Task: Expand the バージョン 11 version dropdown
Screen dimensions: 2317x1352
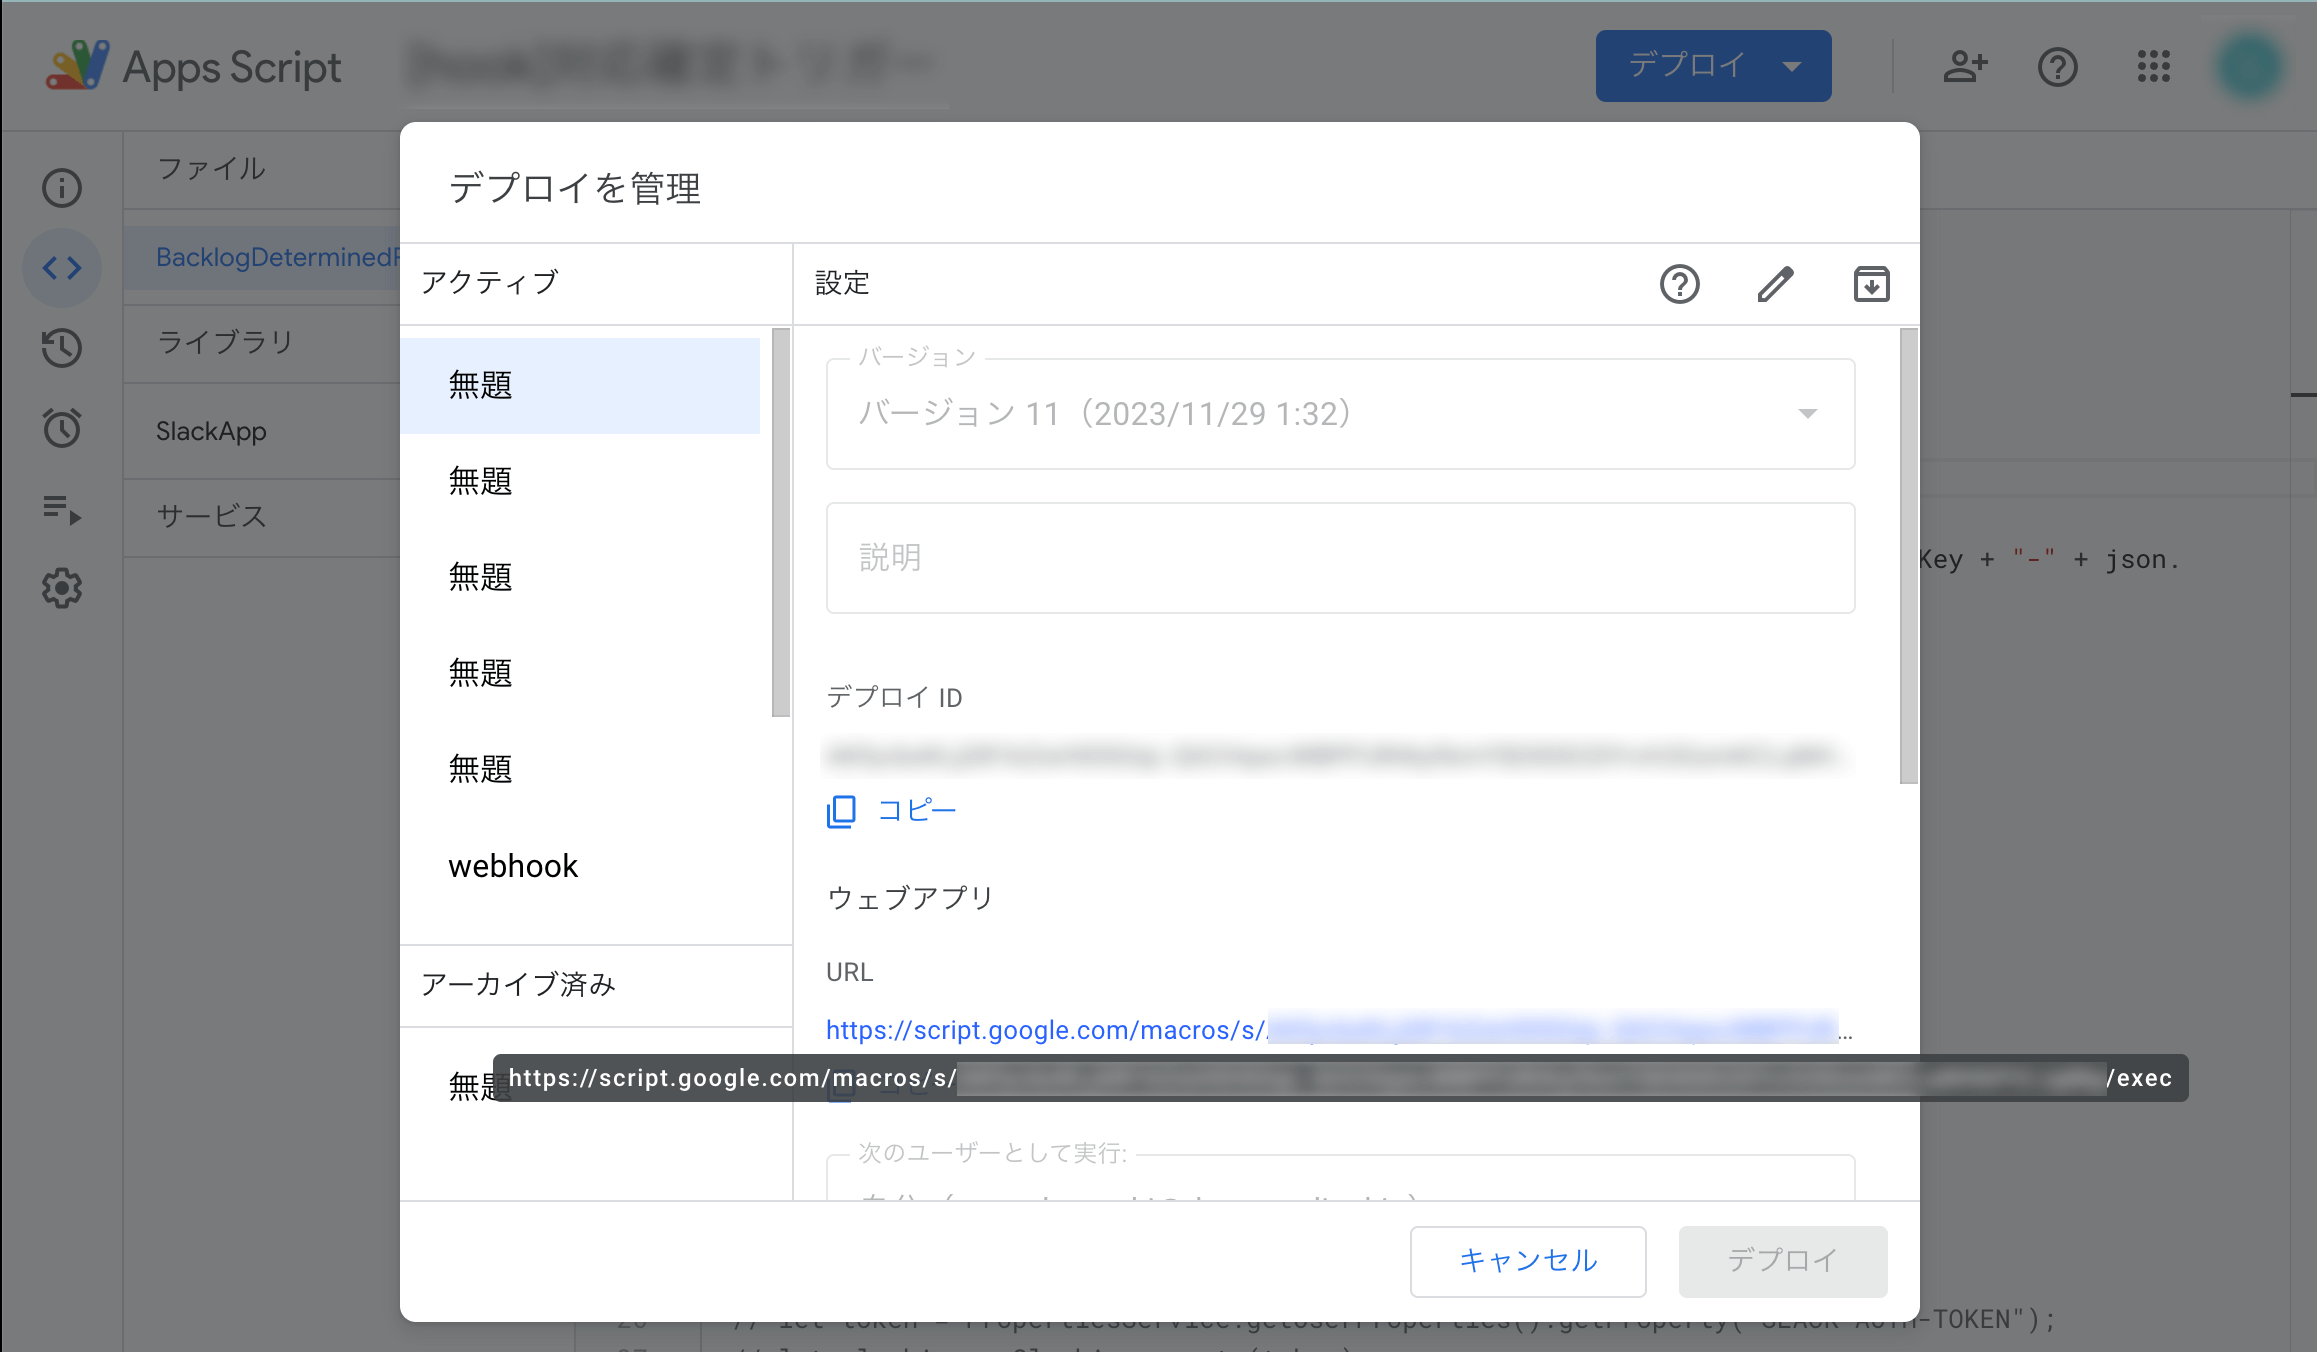Action: click(1807, 414)
